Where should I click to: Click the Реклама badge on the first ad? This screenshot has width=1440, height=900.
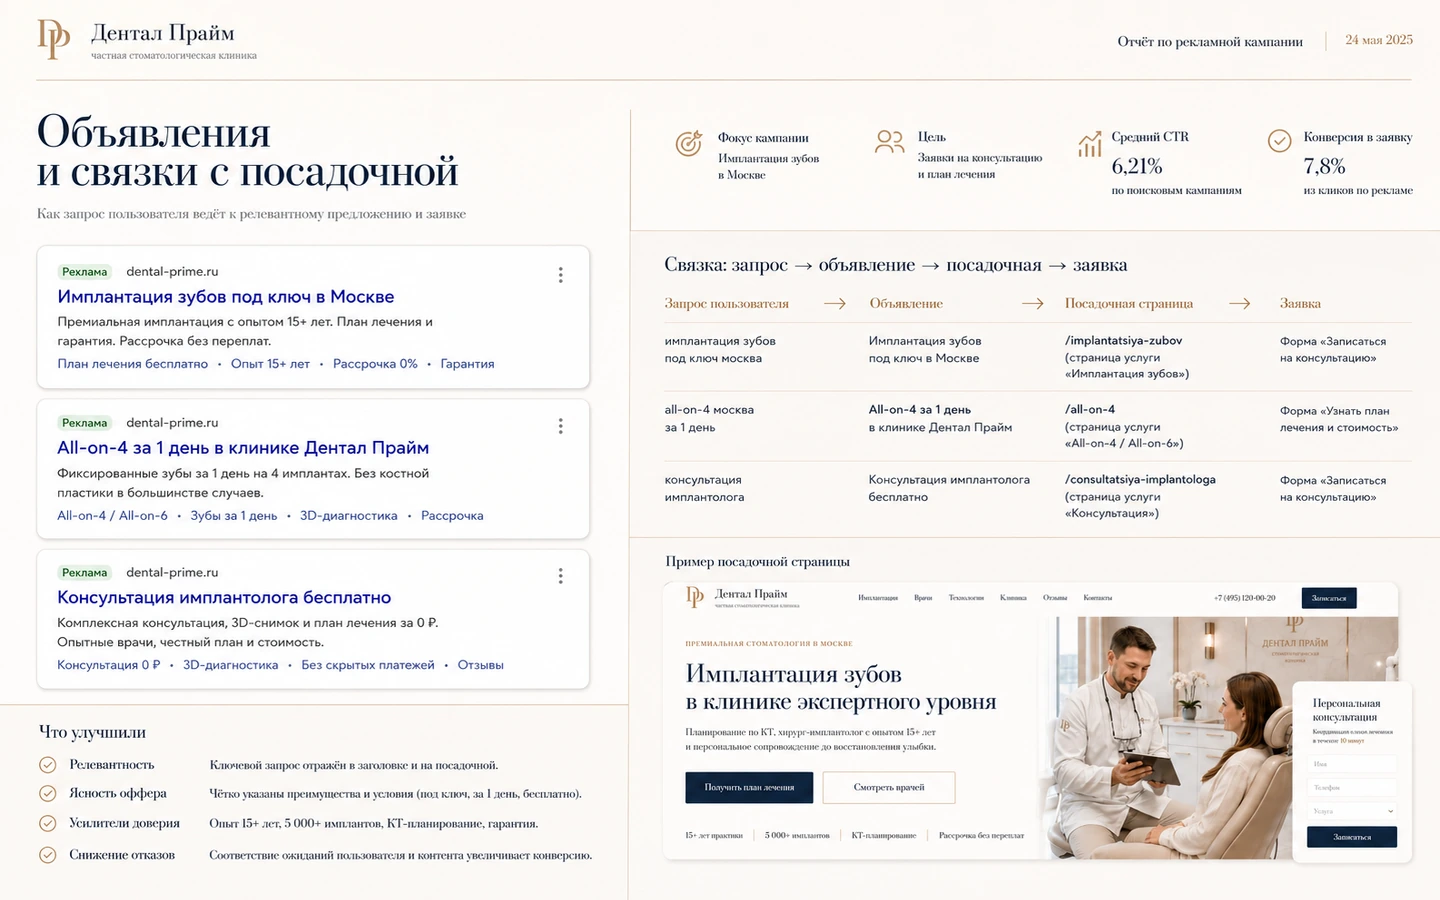[84, 272]
